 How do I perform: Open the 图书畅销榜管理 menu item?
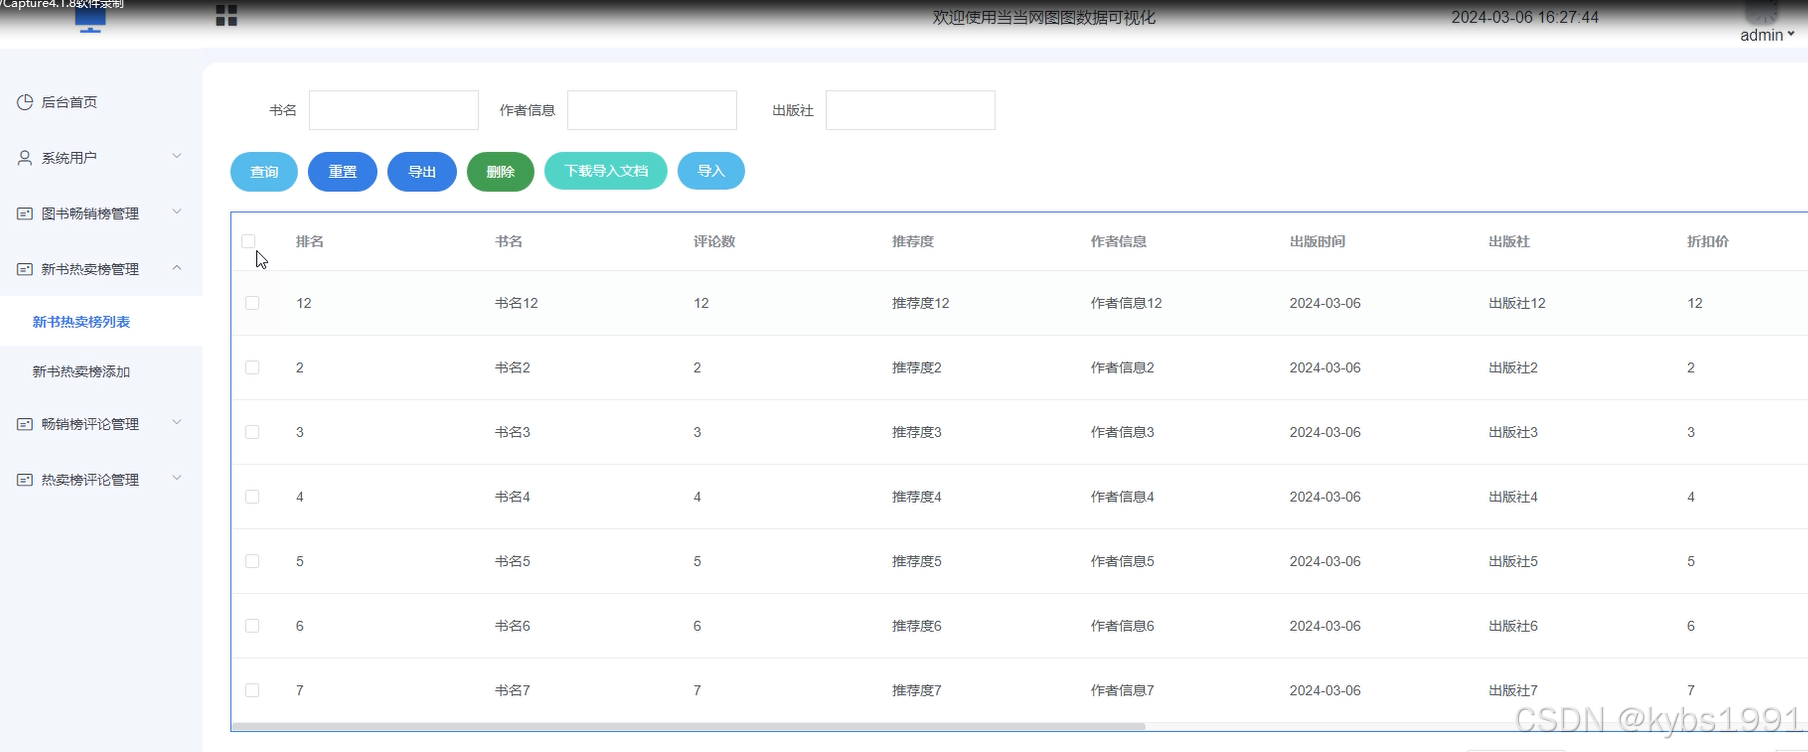click(x=101, y=214)
